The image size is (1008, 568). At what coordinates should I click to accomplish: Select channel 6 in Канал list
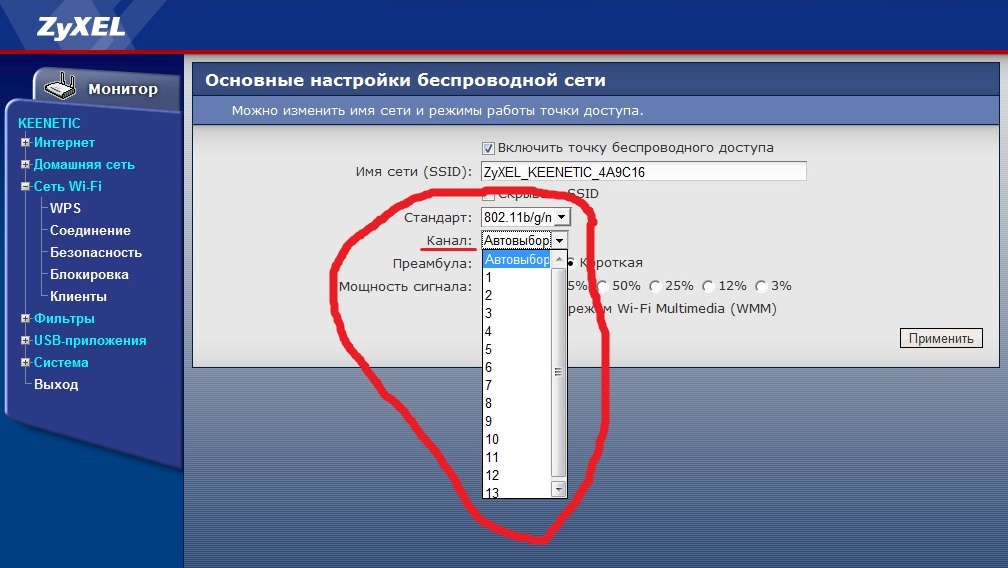(489, 367)
